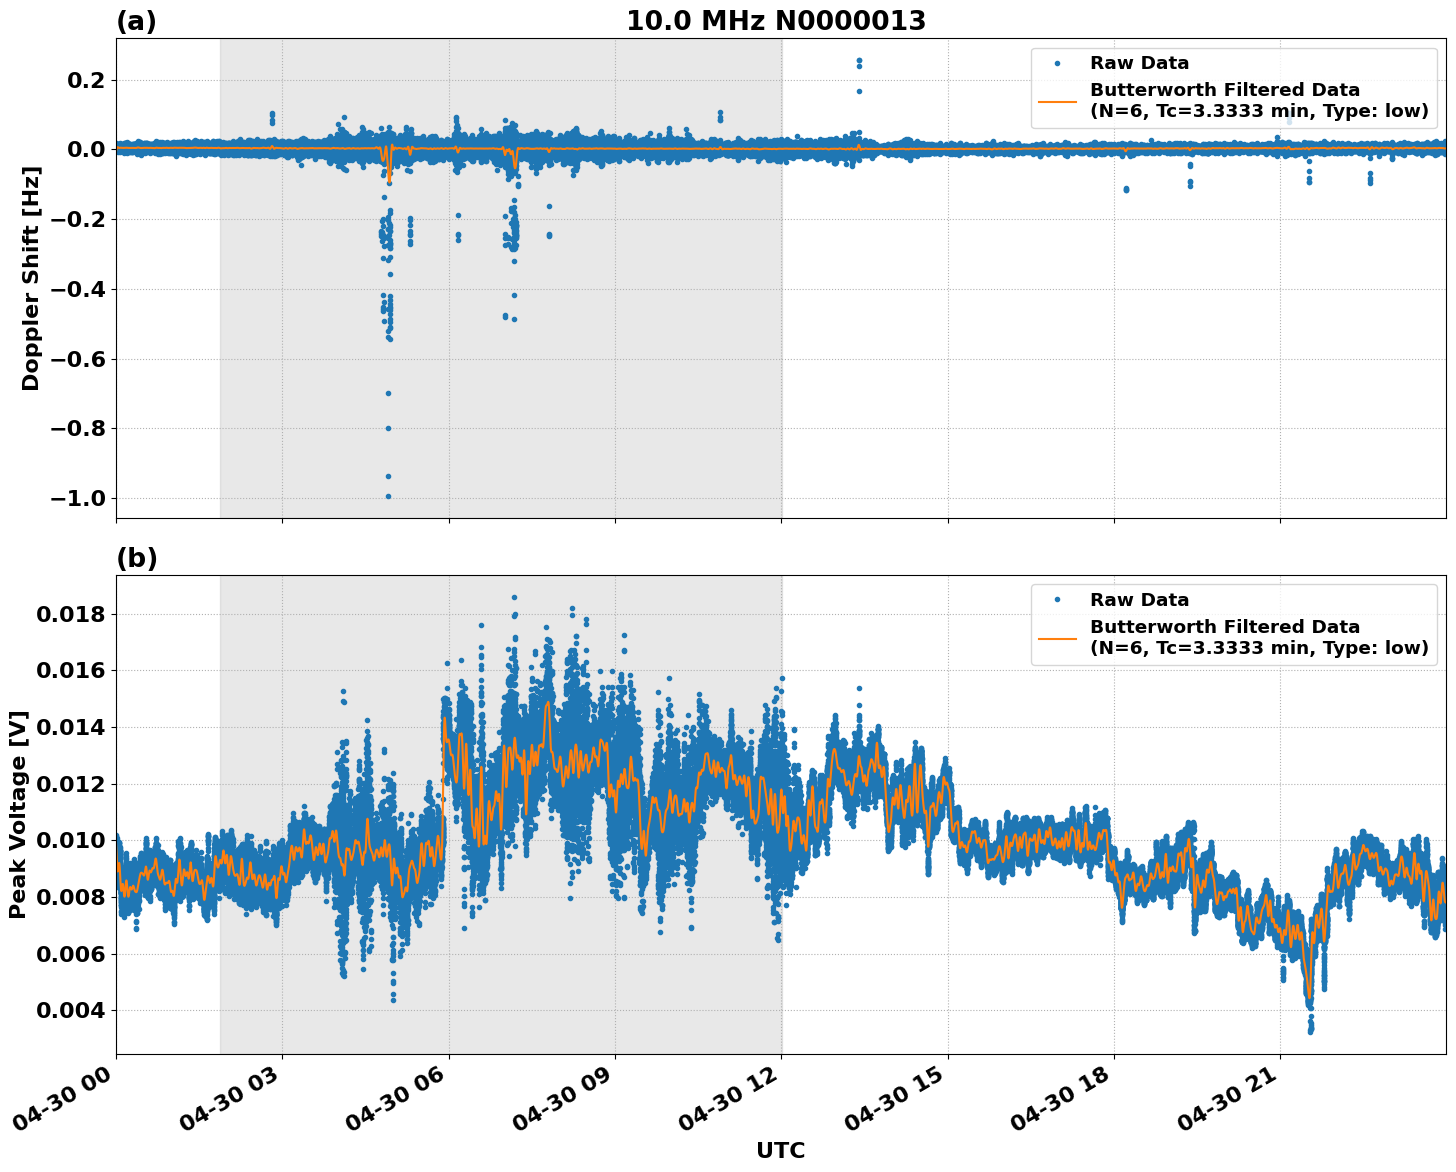The height and width of the screenshot is (1172, 1456).
Task: Click the lowest Doppler outlier point near -1.0 Hz
Action: (x=388, y=495)
